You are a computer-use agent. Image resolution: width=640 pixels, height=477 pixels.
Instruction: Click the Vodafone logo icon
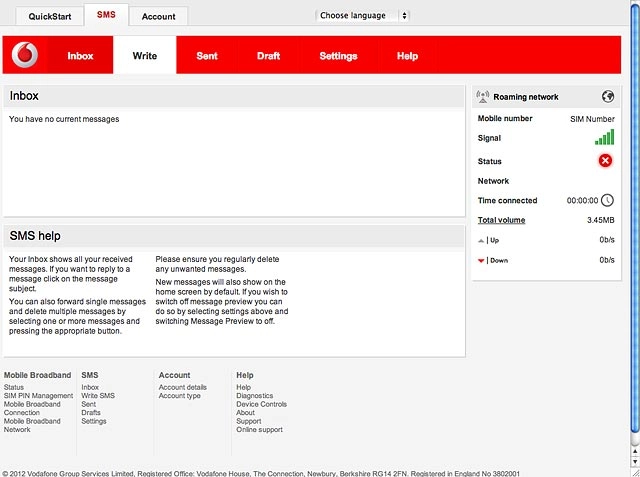(24, 55)
